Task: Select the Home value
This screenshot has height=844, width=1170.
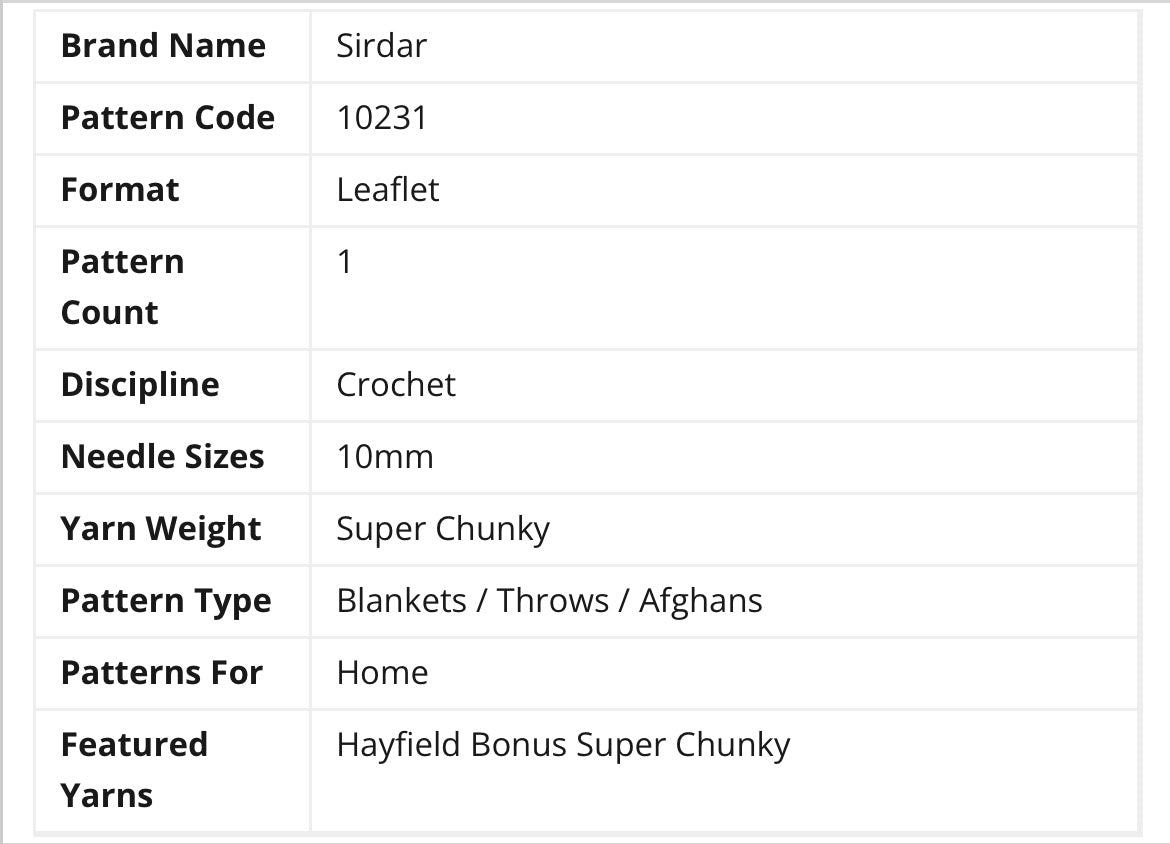Action: click(382, 673)
